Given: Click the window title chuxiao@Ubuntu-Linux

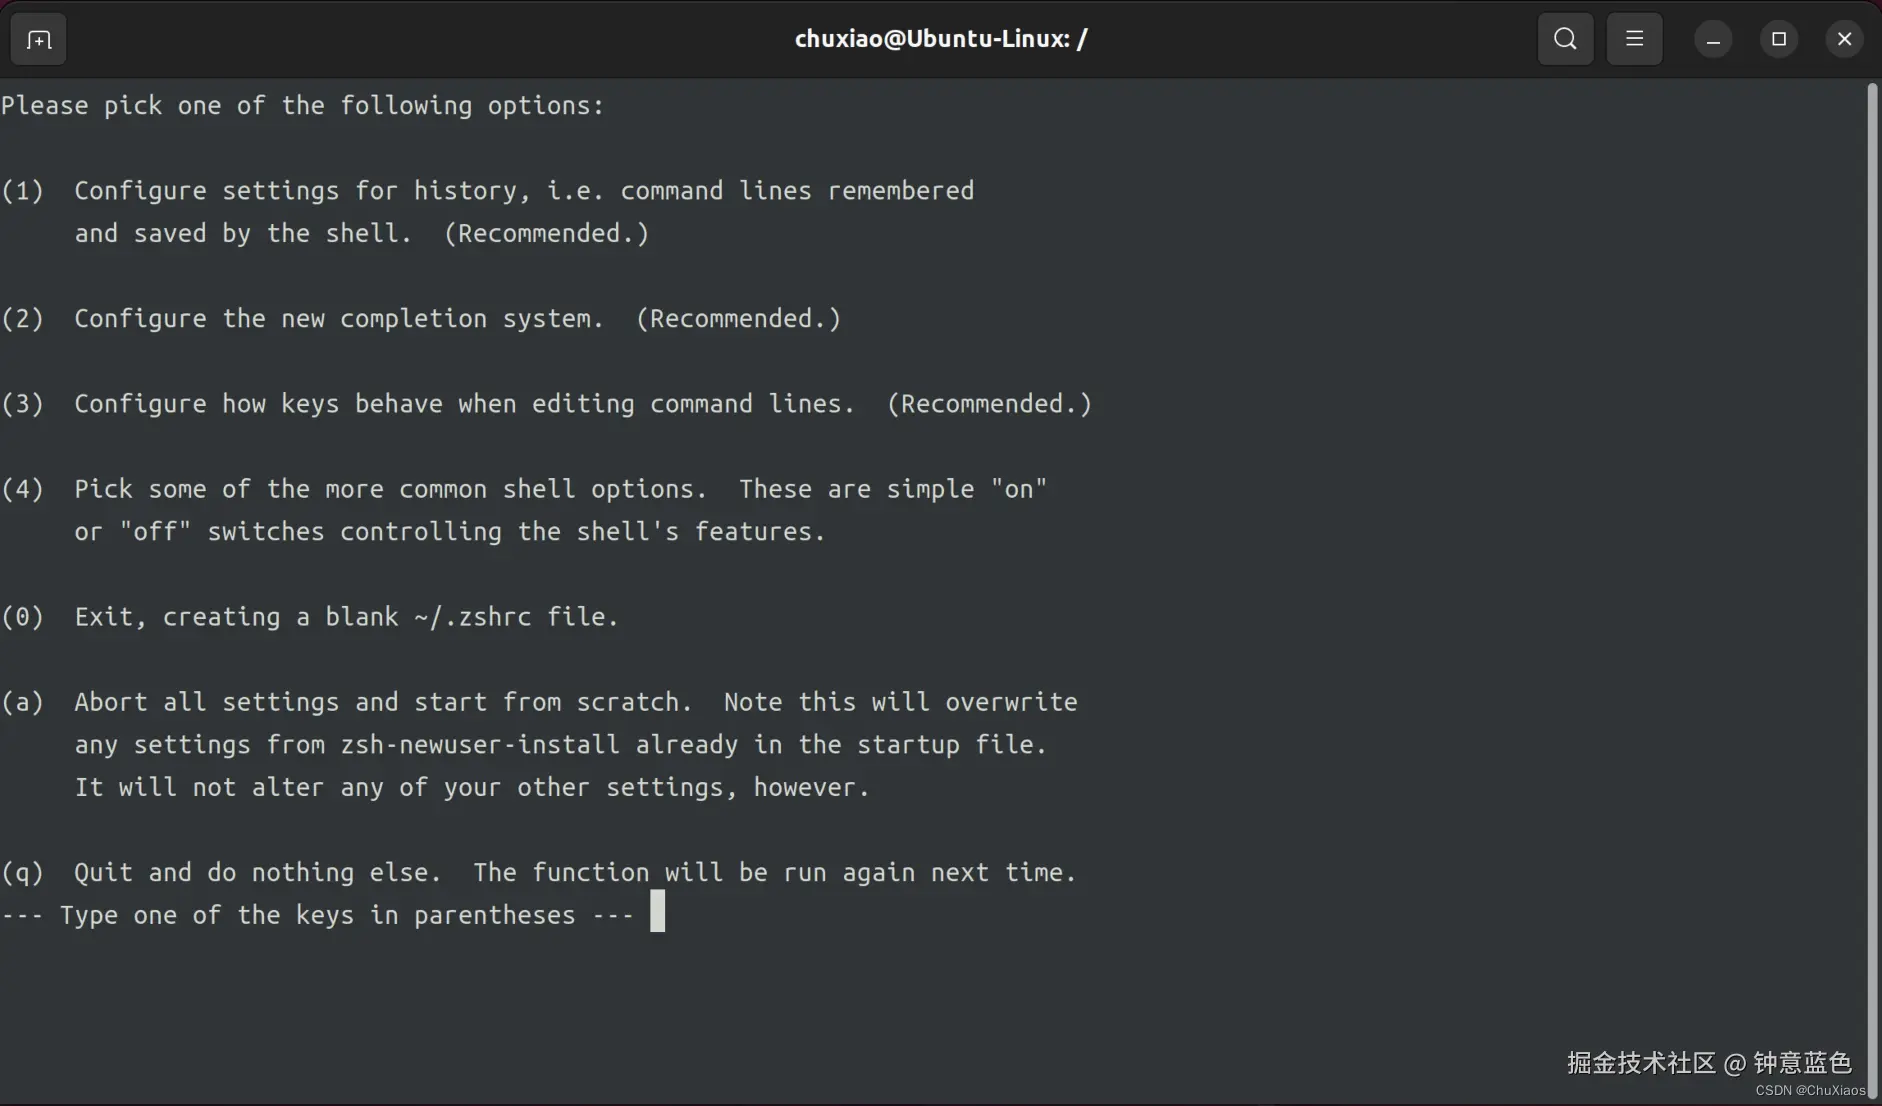Looking at the screenshot, I should [941, 39].
